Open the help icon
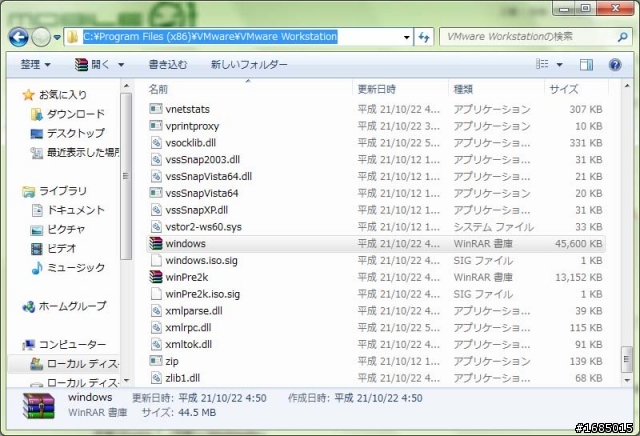The width and height of the screenshot is (640, 436). [x=615, y=65]
